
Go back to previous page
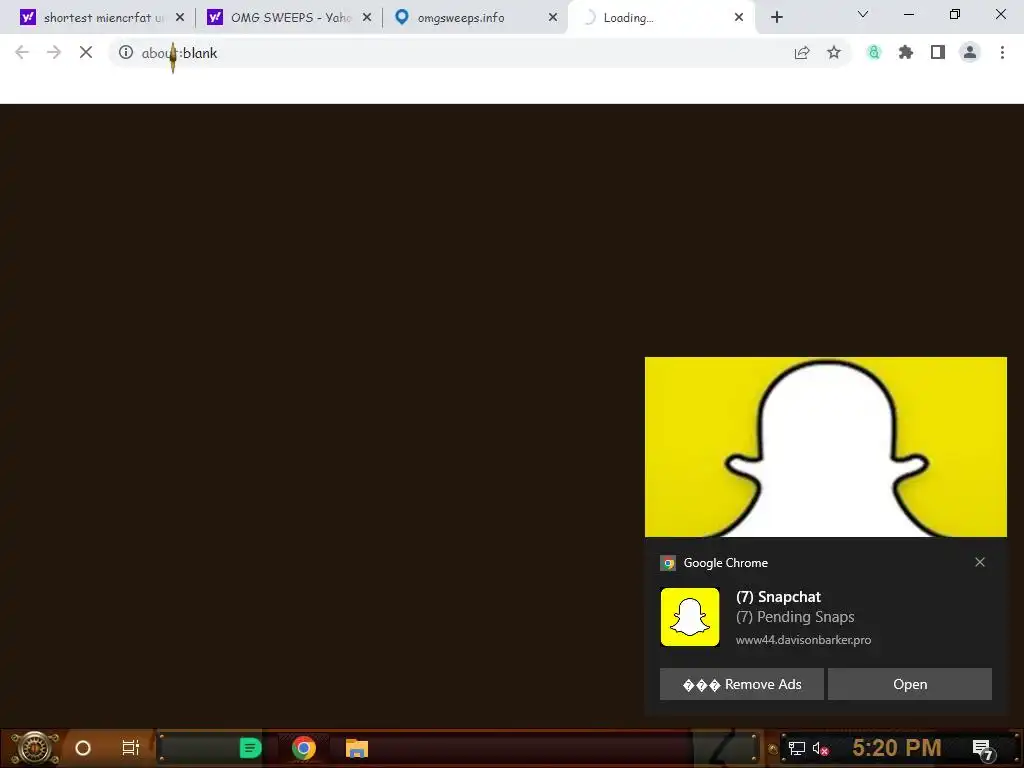click(22, 52)
